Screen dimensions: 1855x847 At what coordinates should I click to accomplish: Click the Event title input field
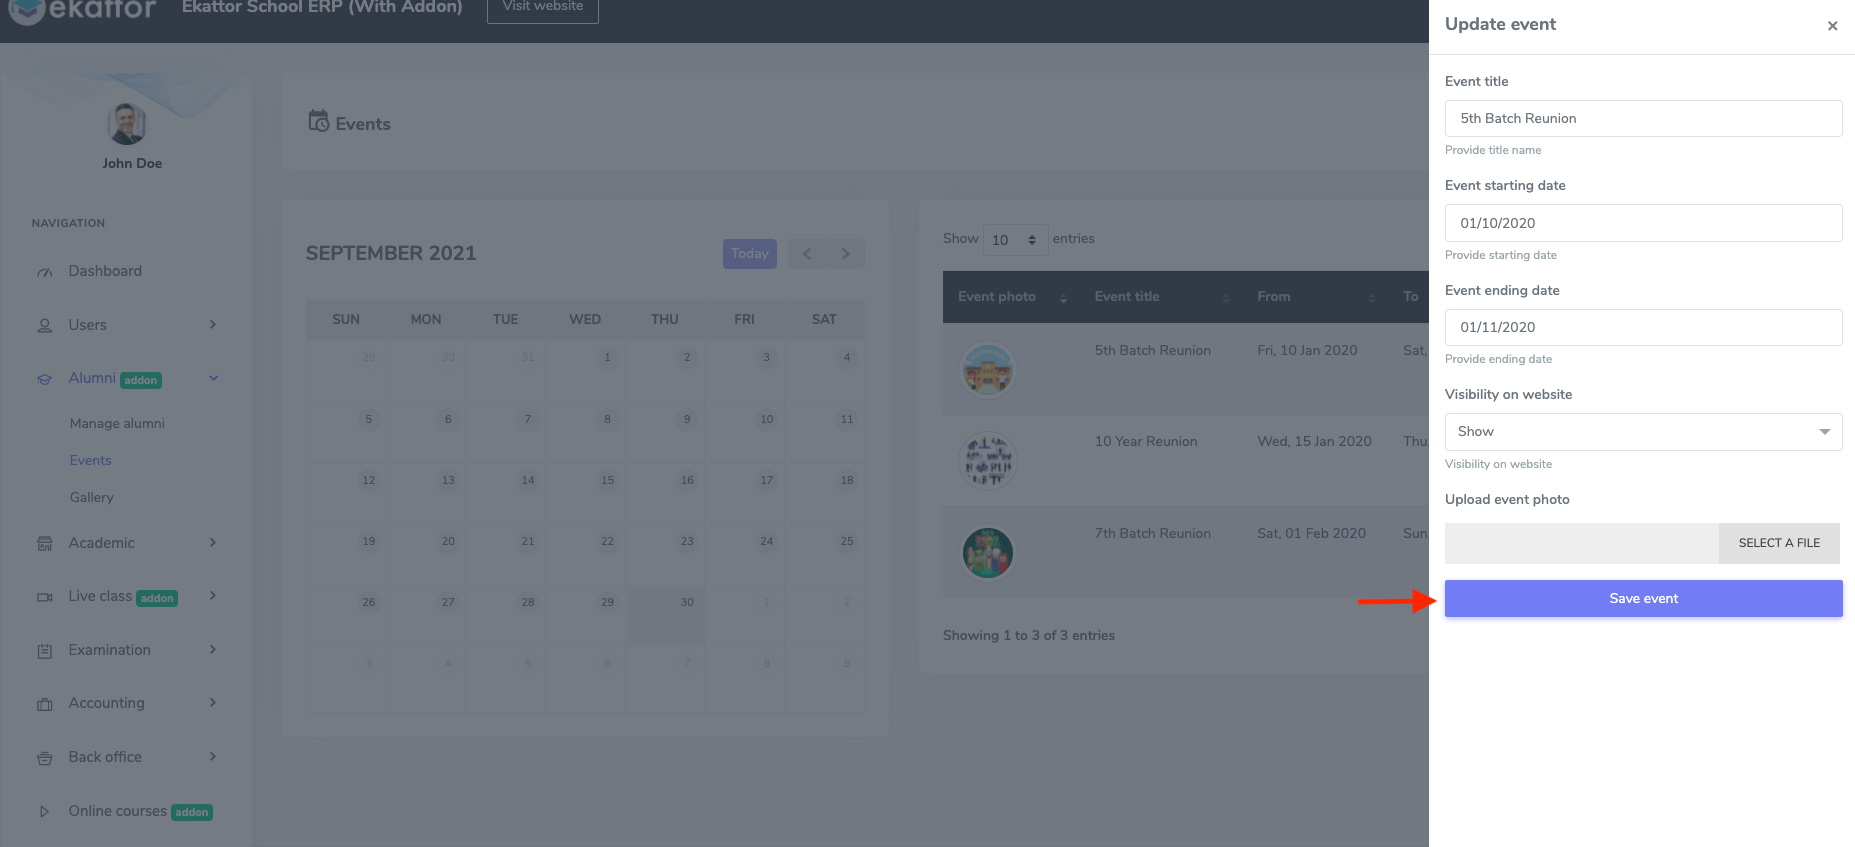[x=1643, y=119]
